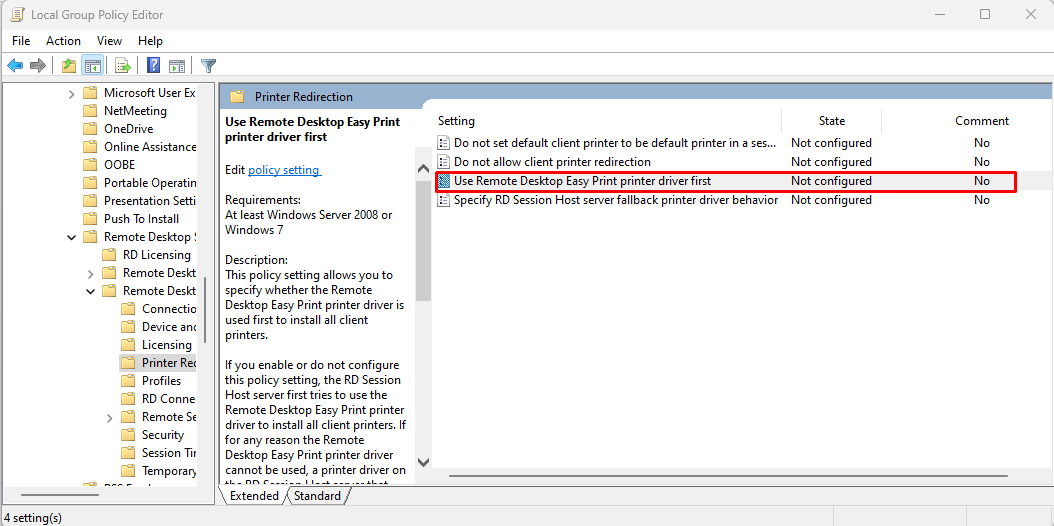Click the icon beside Do not set default client printer

pos(443,142)
